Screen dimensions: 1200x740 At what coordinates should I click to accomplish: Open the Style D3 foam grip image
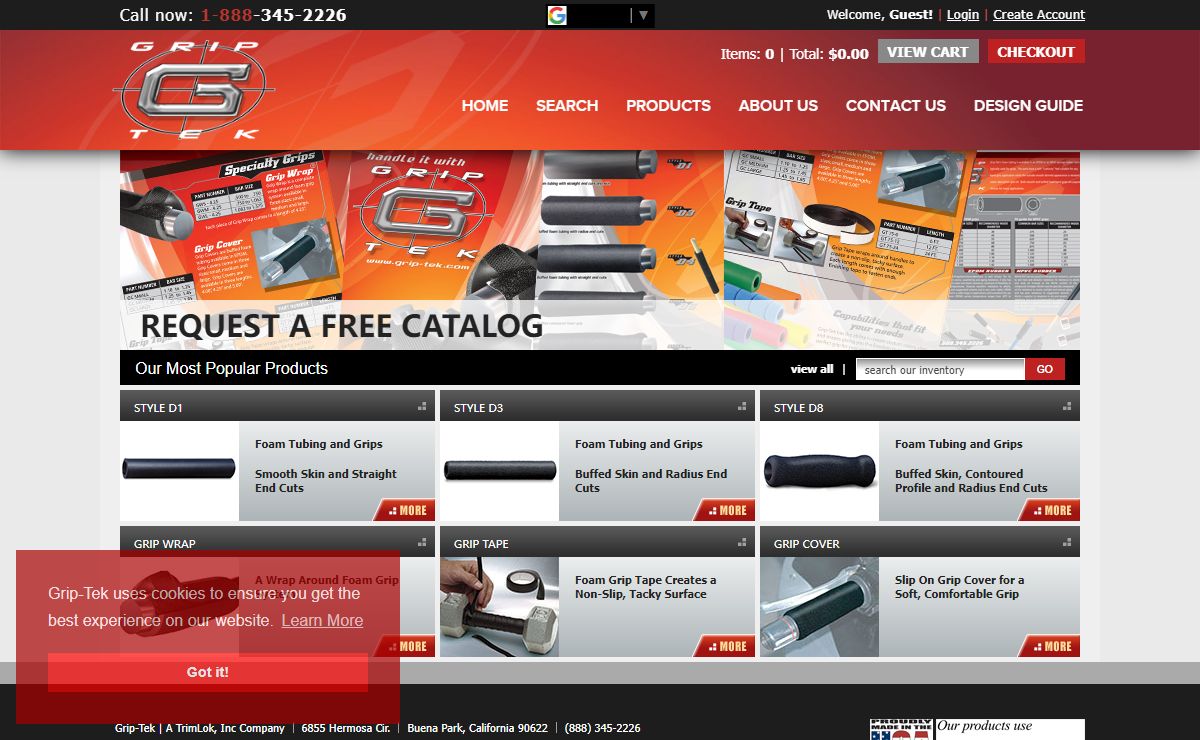[499, 469]
